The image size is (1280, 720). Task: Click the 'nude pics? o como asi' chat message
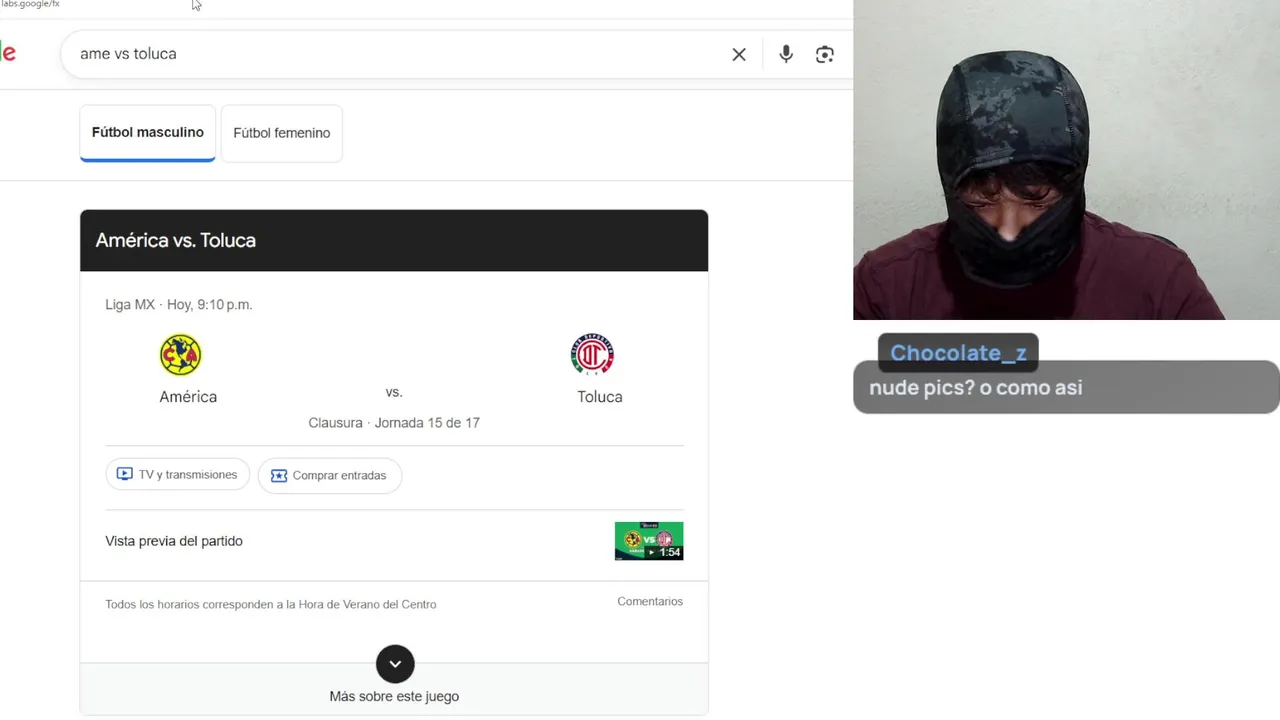coord(976,388)
